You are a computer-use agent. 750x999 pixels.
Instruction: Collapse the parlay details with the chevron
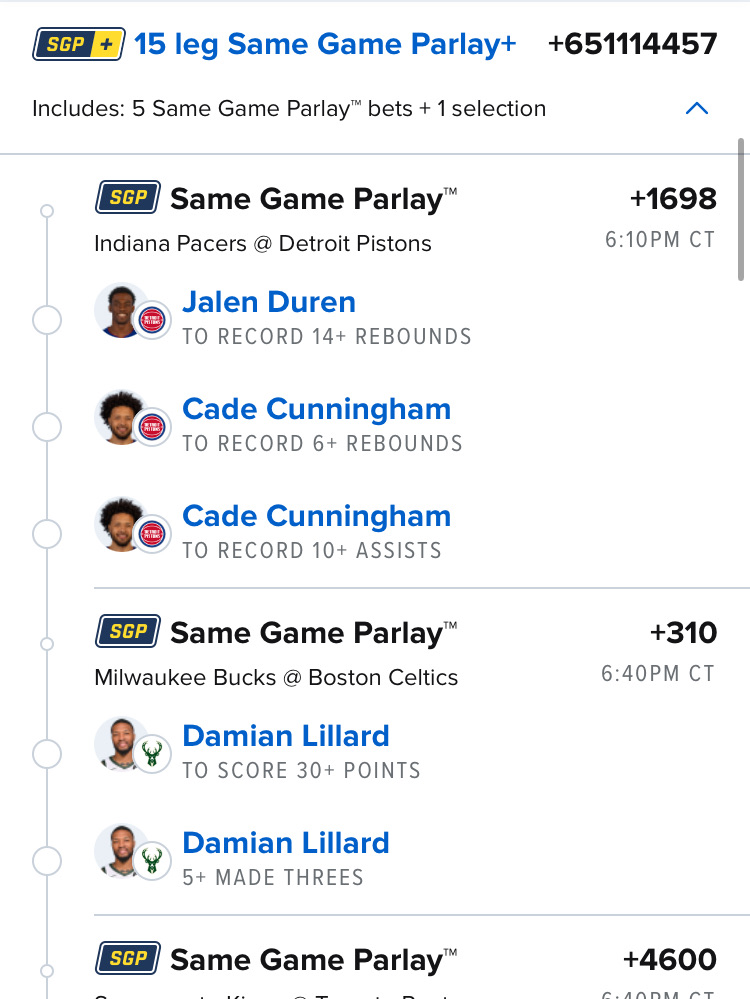tap(697, 108)
